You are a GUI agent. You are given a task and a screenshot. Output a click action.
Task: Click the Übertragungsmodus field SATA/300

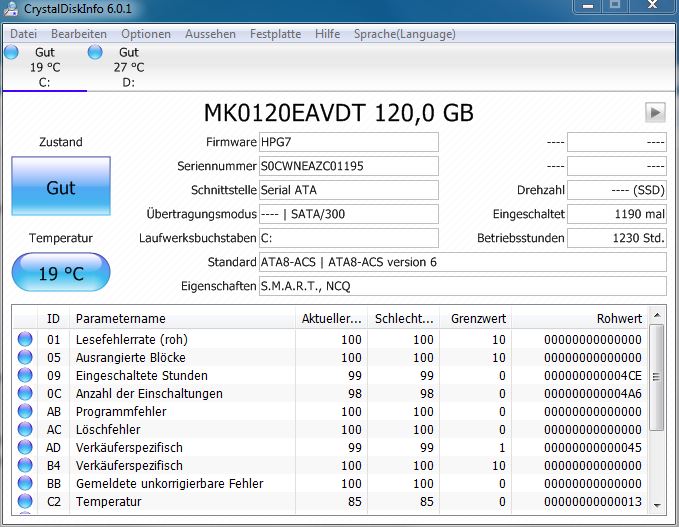[x=349, y=214]
